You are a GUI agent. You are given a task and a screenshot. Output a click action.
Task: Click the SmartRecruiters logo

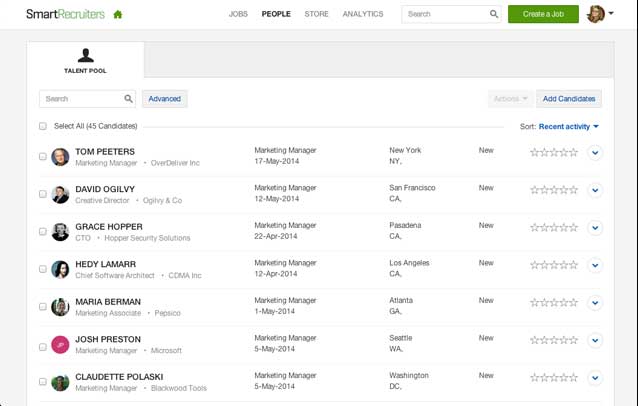point(66,14)
